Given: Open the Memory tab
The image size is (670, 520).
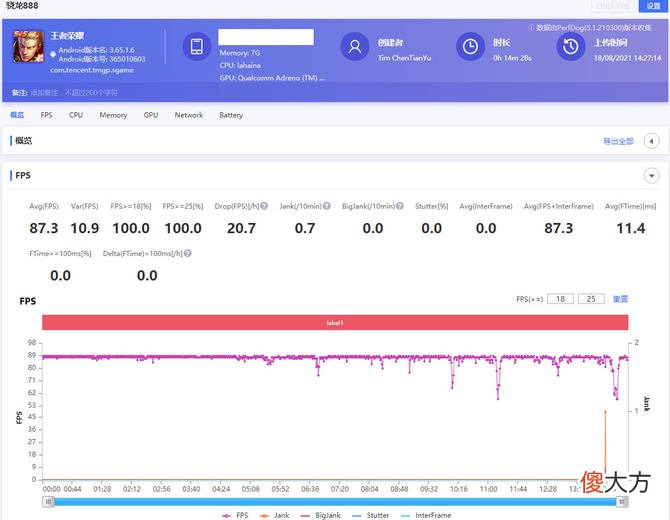Looking at the screenshot, I should coord(113,115).
